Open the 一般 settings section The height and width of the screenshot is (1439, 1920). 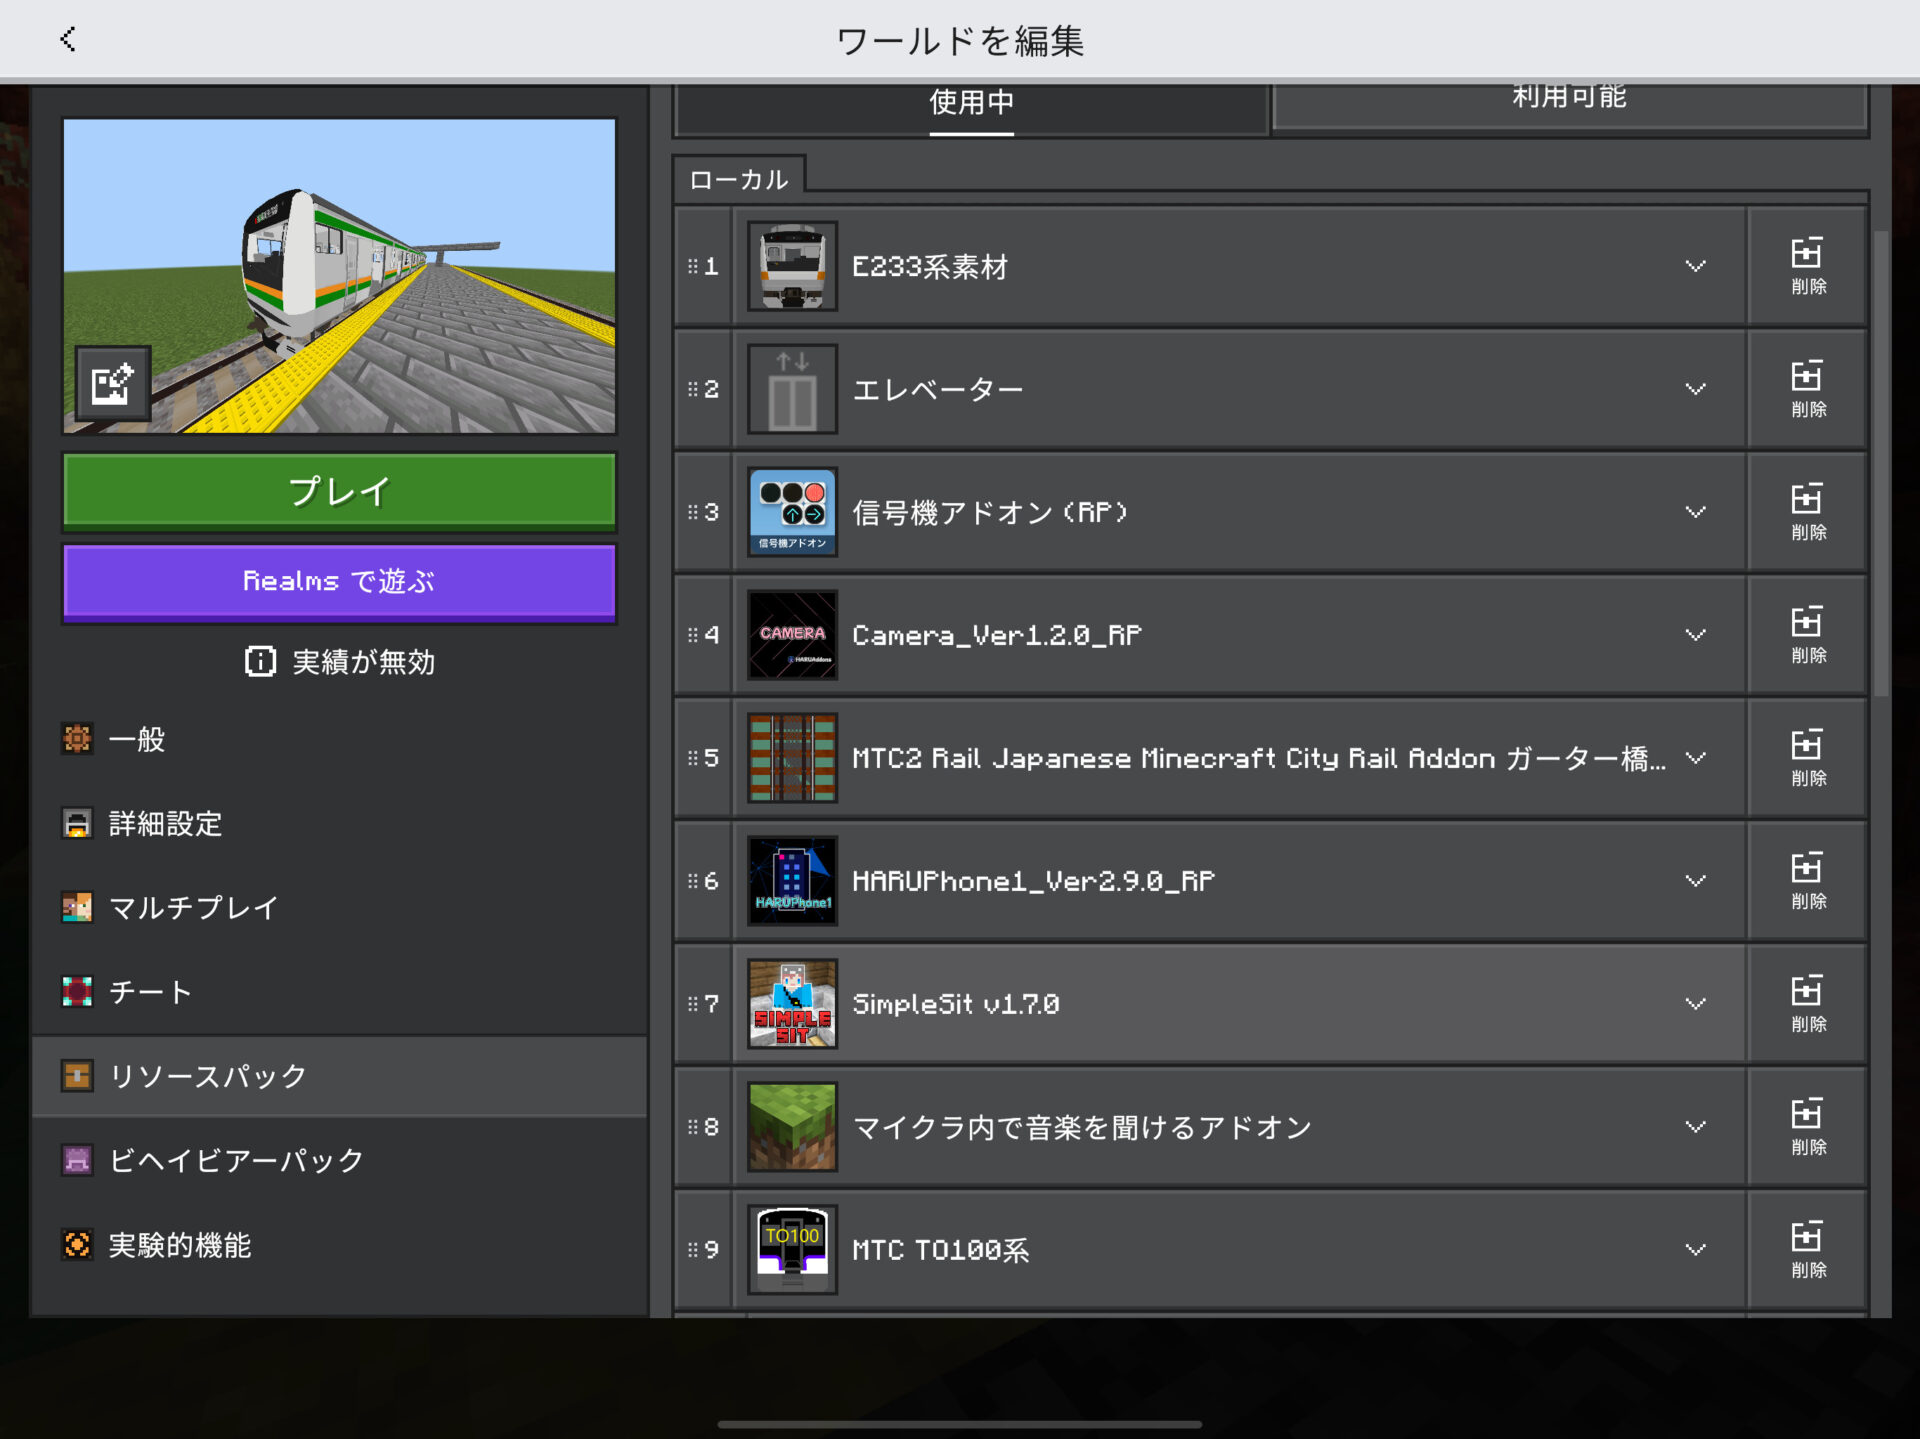[340, 739]
